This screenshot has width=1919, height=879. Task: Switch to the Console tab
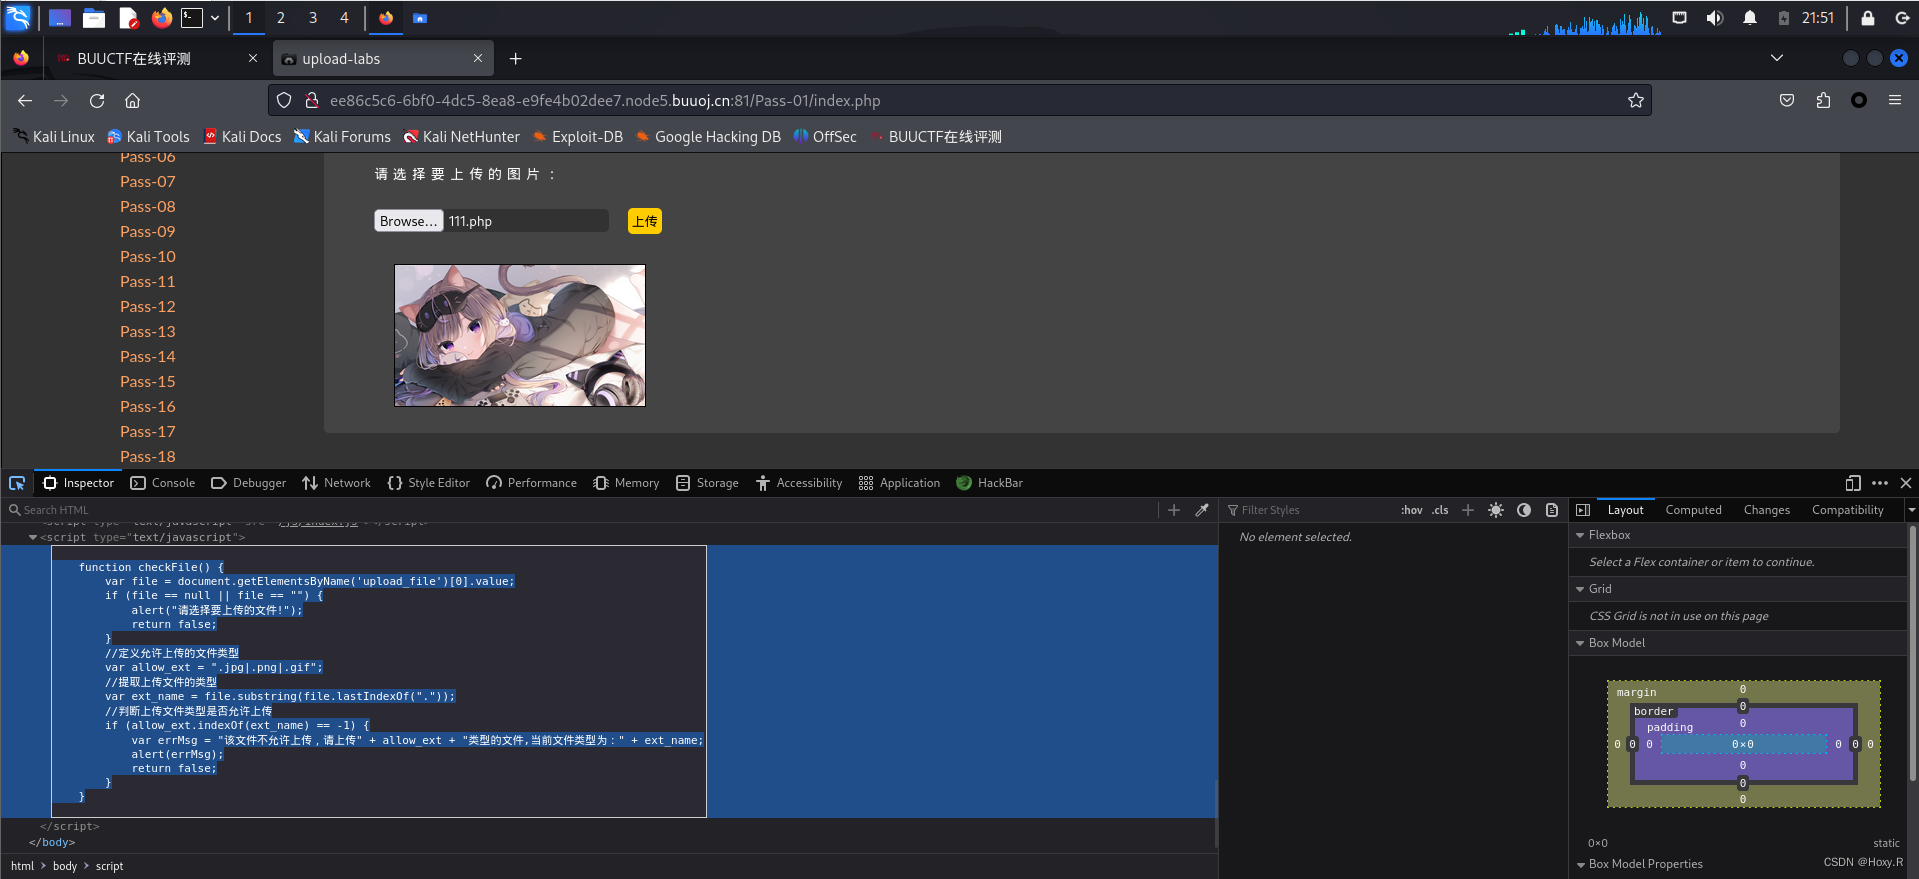[x=163, y=483]
